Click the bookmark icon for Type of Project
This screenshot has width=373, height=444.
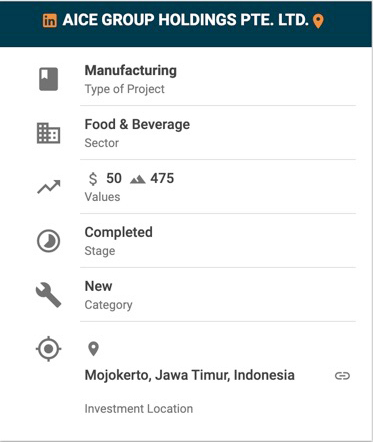[x=49, y=79]
